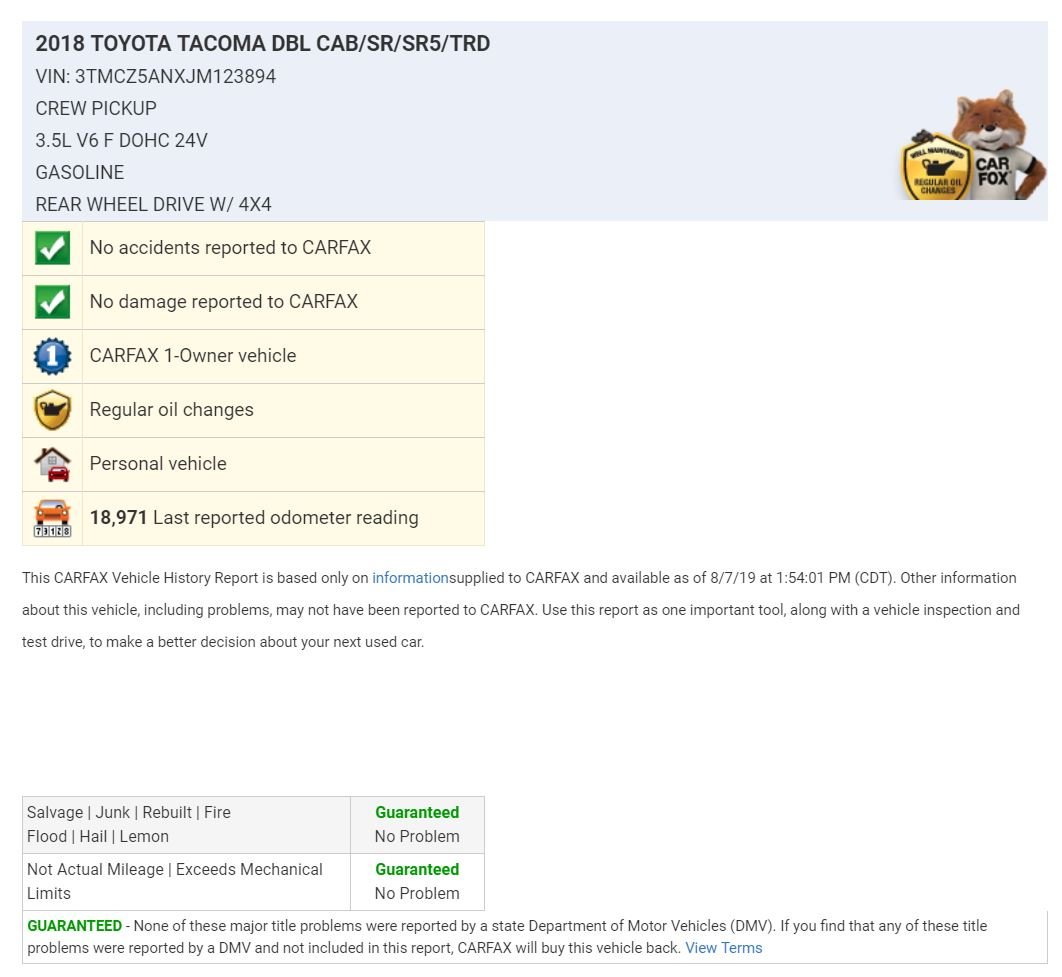Screen dimensions: 1062x977
Task: Click the CARFAX 1-Owner vehicle text
Action: click(x=193, y=356)
